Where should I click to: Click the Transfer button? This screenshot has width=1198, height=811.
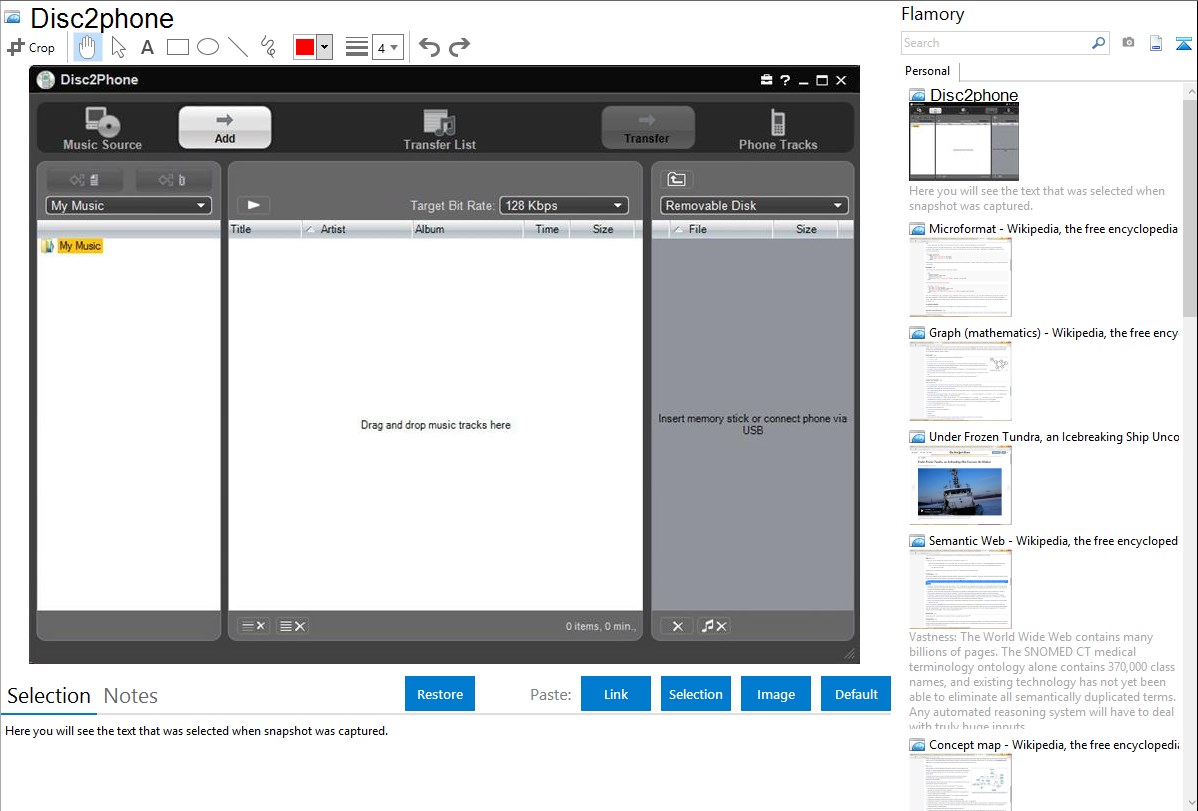pyautogui.click(x=647, y=127)
